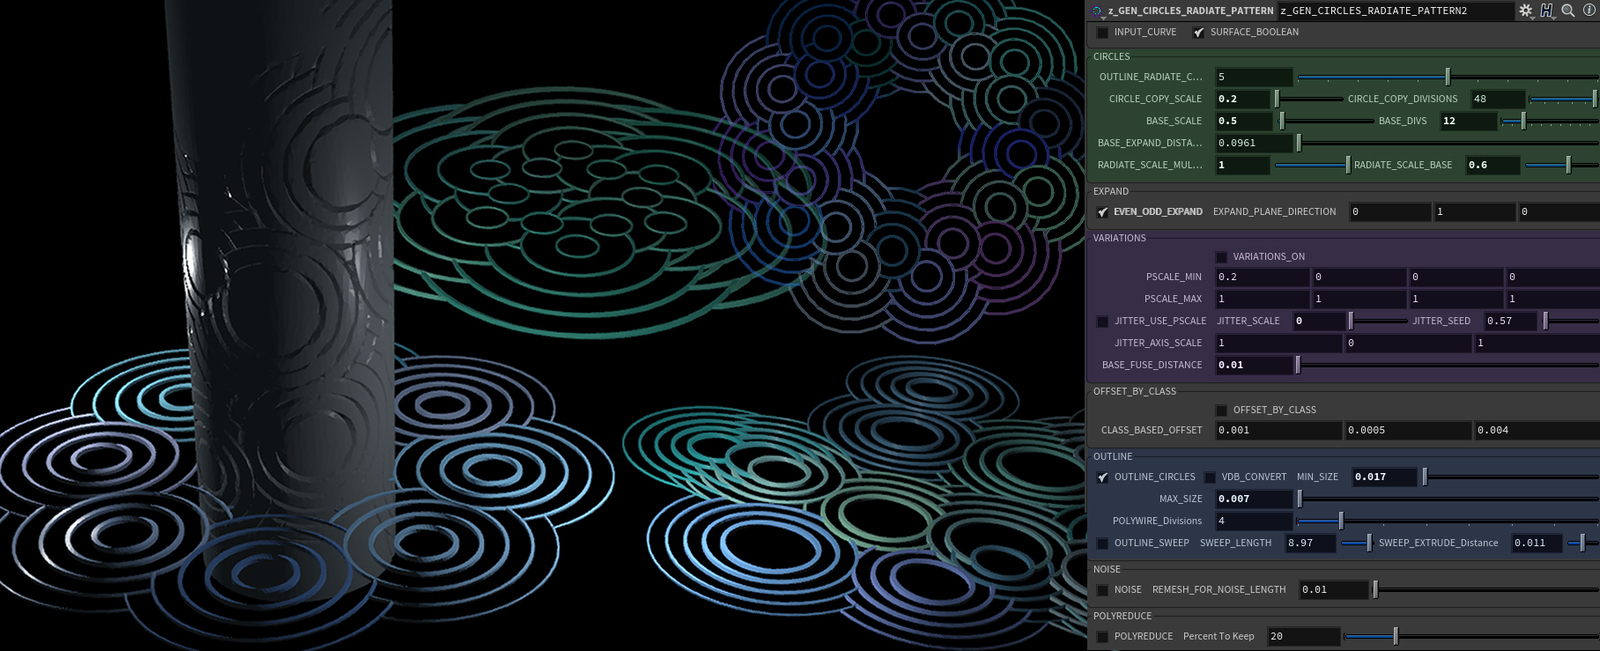This screenshot has height=651, width=1600.
Task: Click the SWEEP_LENGTH slider handle
Action: (x=1369, y=543)
